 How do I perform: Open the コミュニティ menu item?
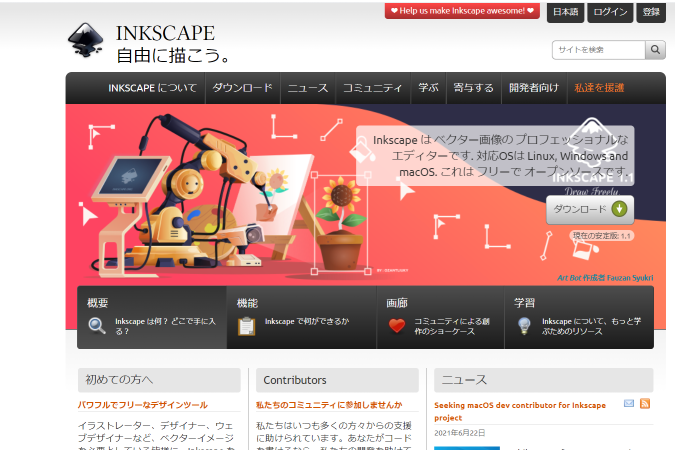(x=373, y=88)
